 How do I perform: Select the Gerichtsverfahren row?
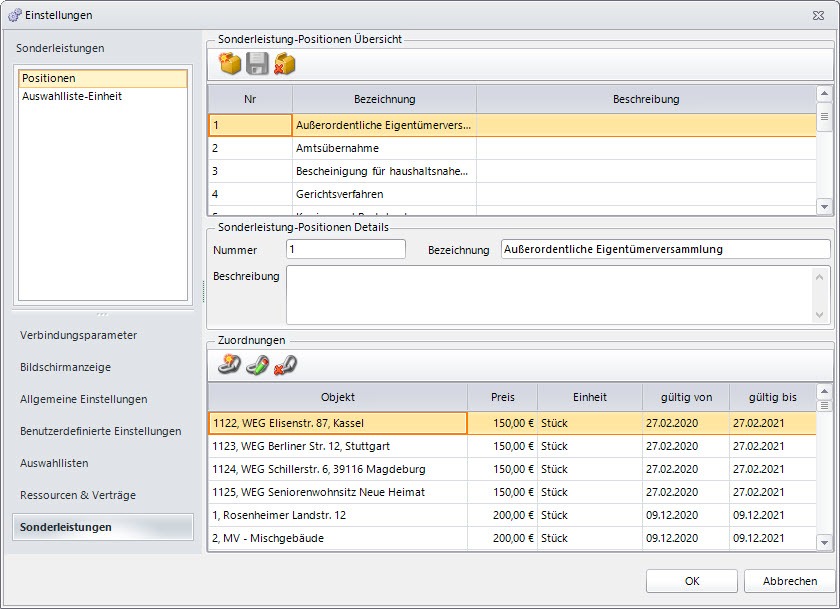(x=512, y=194)
